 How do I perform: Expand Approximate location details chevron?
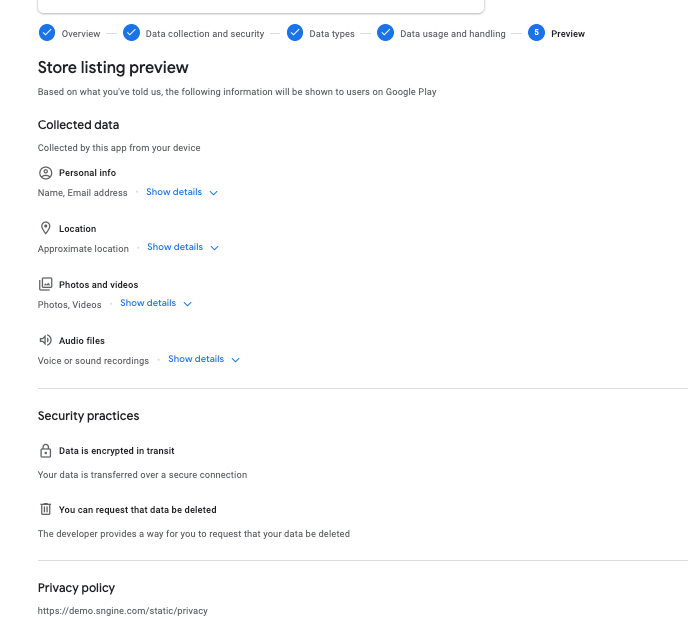pyautogui.click(x=215, y=248)
